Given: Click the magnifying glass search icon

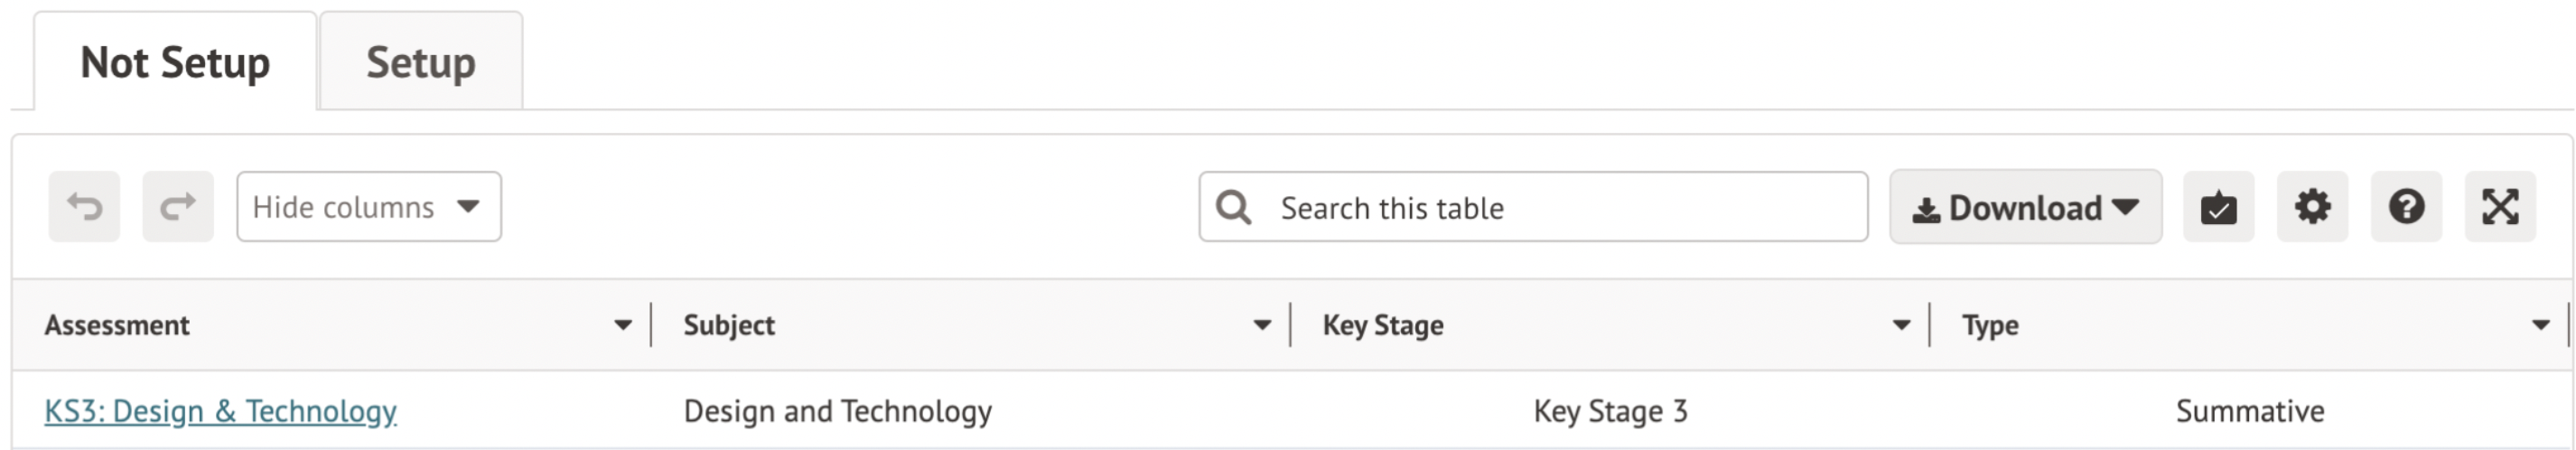Looking at the screenshot, I should pos(1233,207).
